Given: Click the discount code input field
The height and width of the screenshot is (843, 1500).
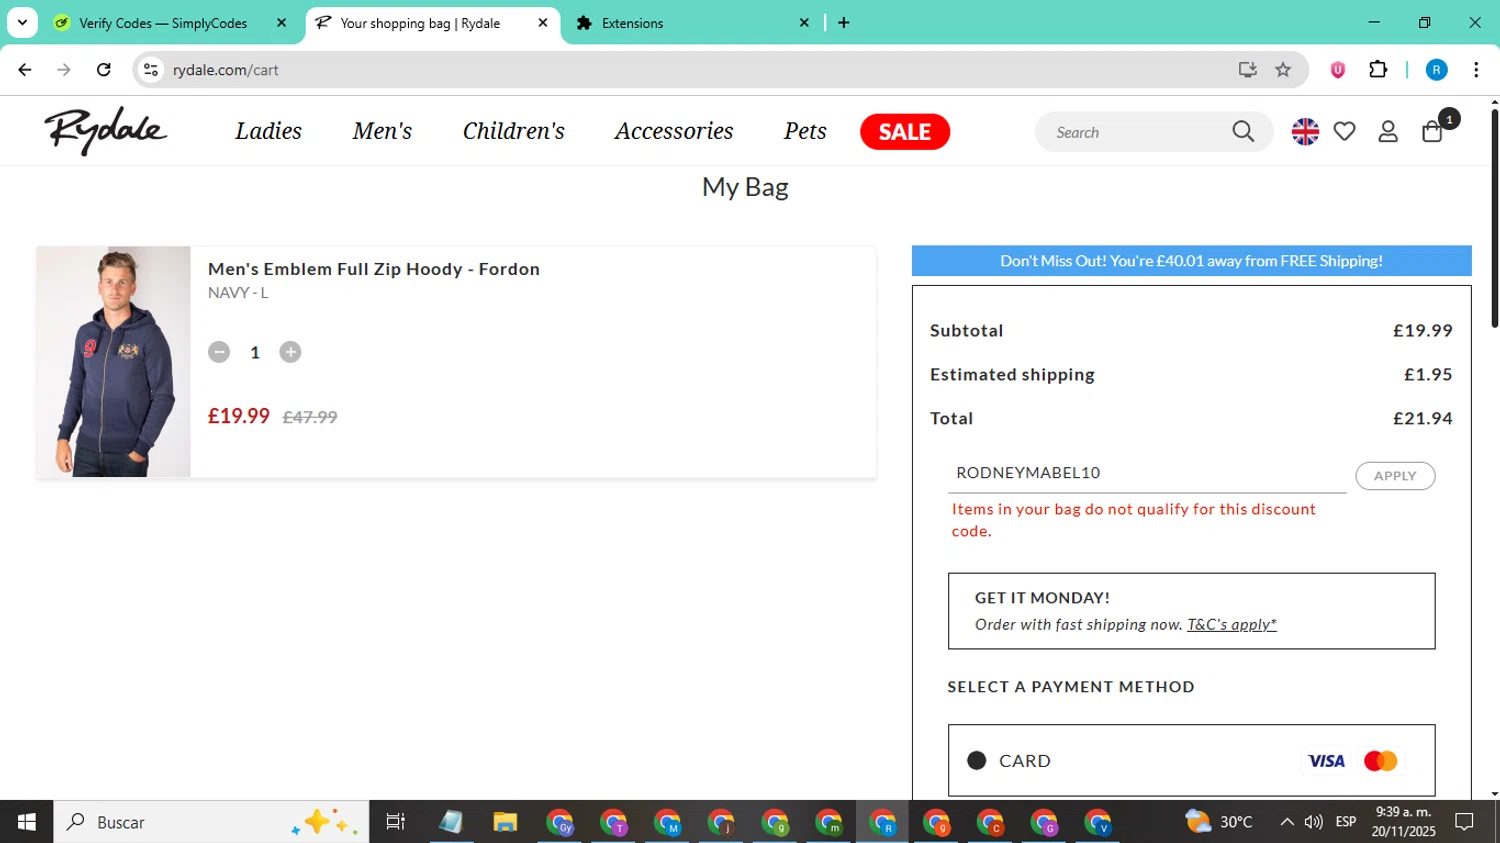Looking at the screenshot, I should [x=1147, y=473].
